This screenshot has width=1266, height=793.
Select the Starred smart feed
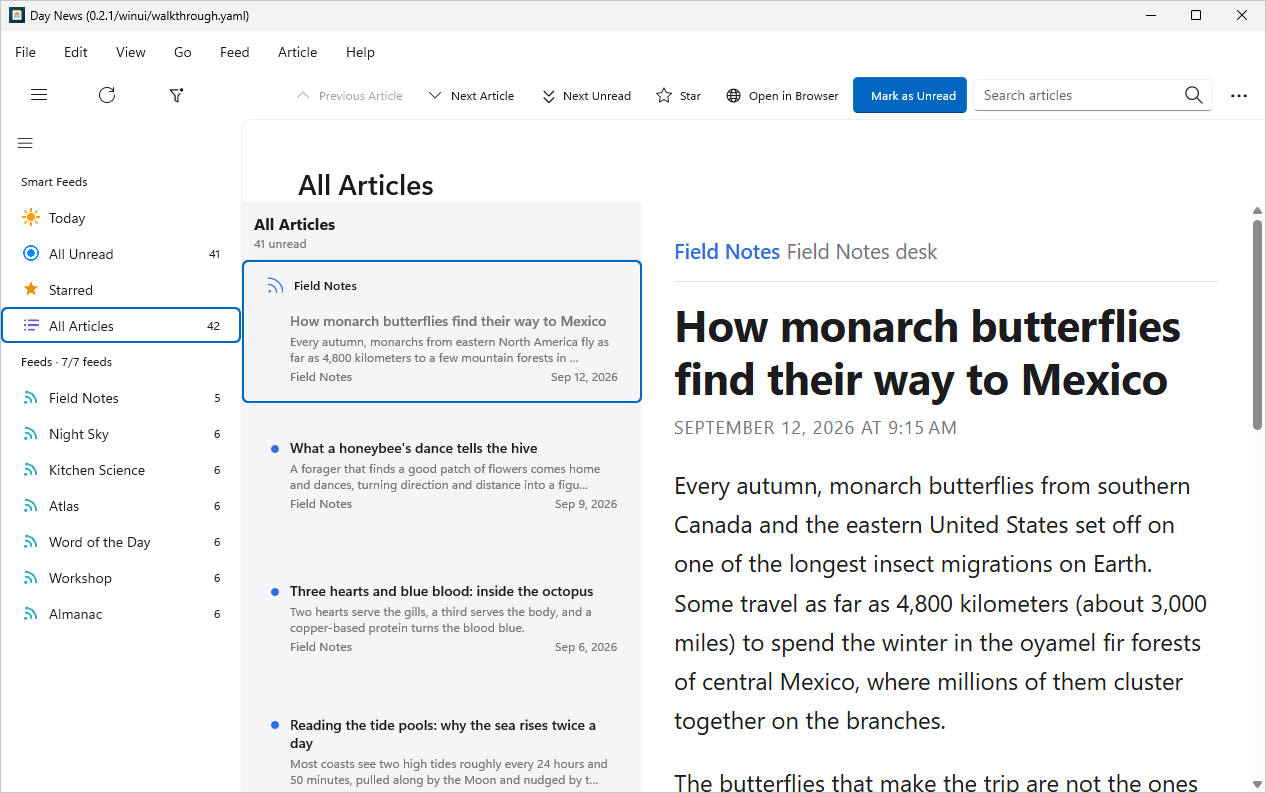click(x=121, y=290)
